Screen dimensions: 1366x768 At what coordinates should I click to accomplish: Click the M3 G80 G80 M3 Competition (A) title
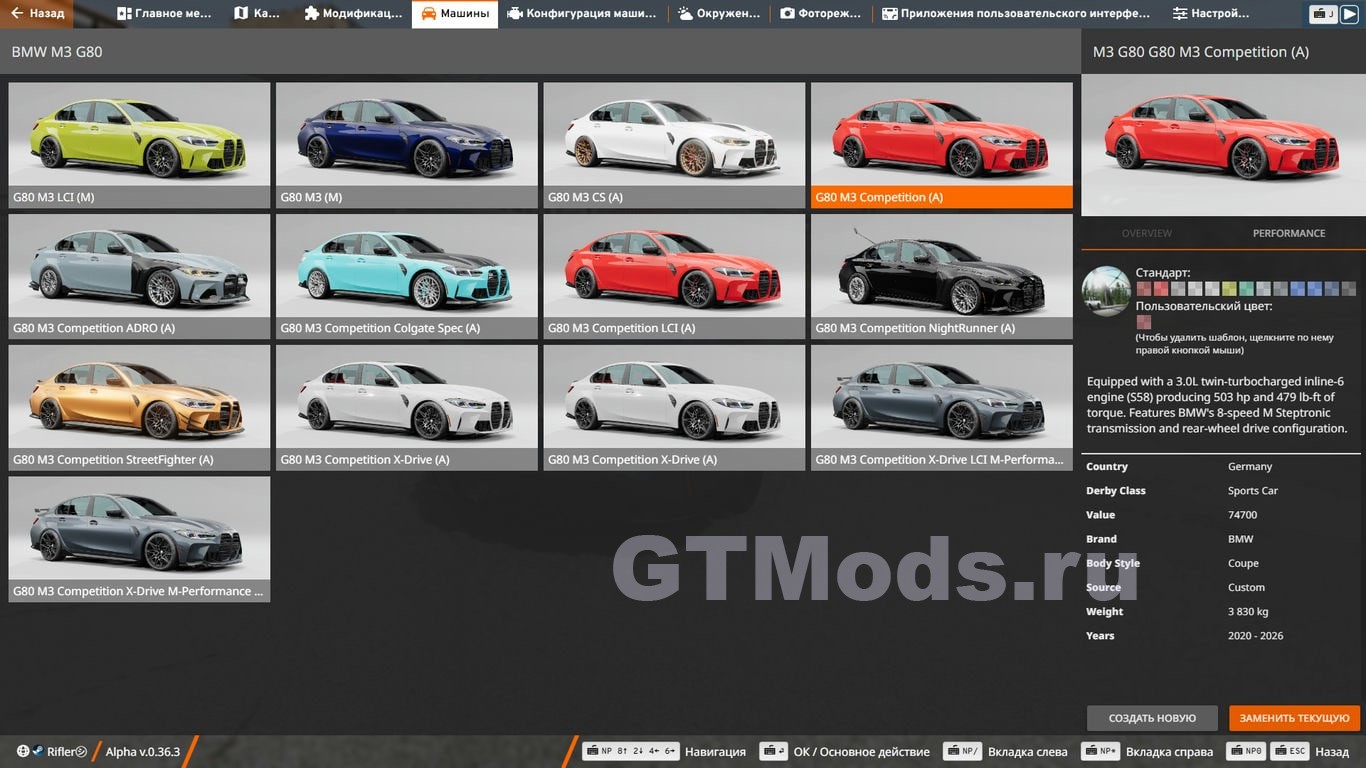[1200, 52]
